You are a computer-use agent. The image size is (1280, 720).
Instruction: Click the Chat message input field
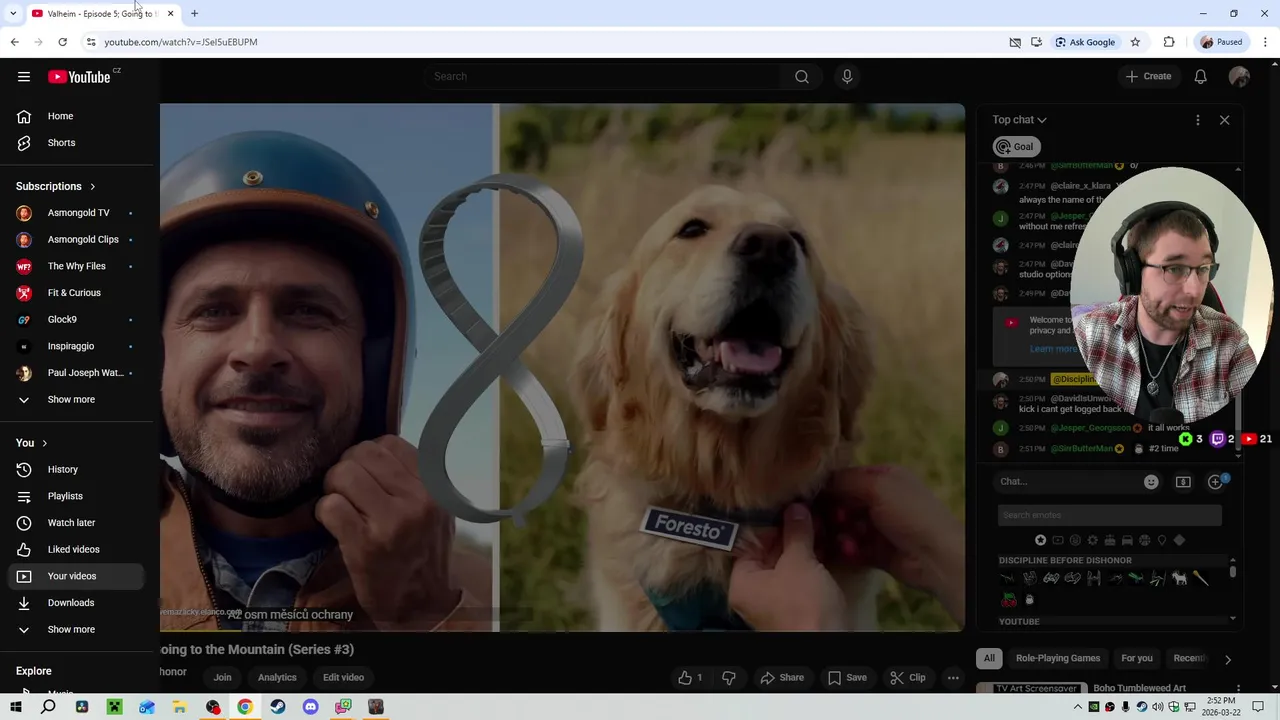[1068, 482]
